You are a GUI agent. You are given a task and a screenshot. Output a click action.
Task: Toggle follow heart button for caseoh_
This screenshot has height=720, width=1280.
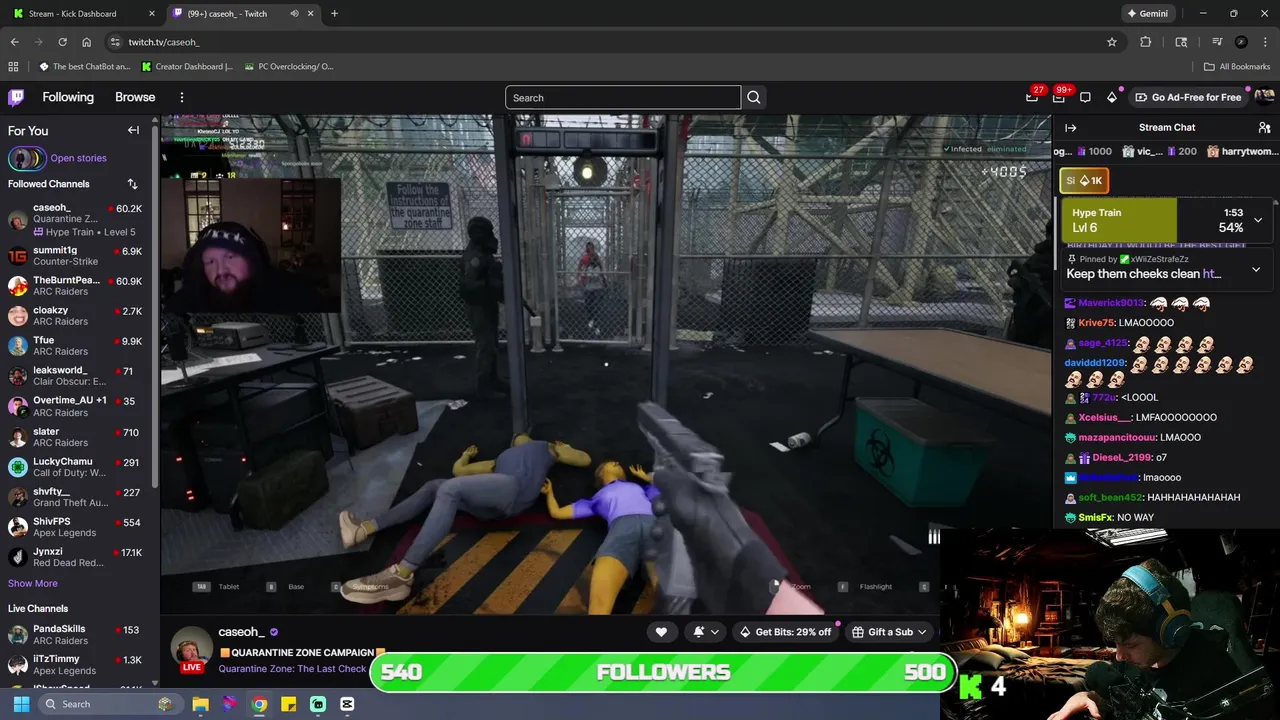click(661, 632)
